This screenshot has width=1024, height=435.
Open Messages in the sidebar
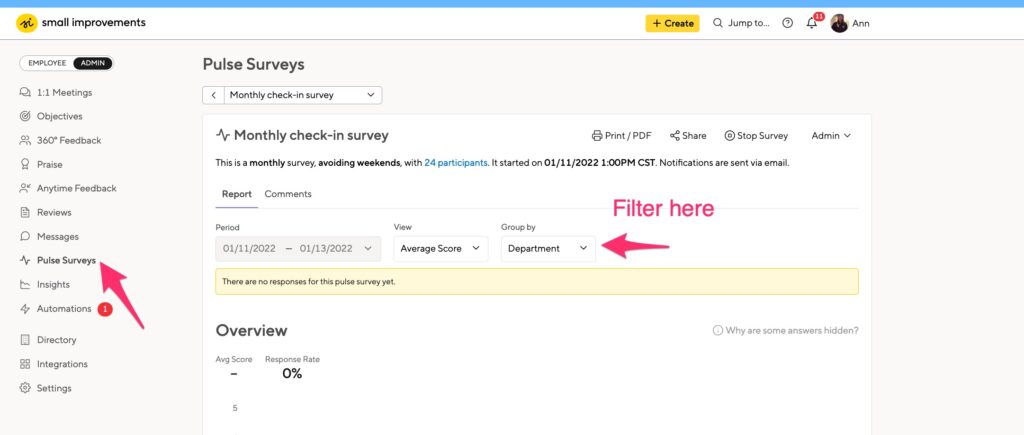click(57, 236)
